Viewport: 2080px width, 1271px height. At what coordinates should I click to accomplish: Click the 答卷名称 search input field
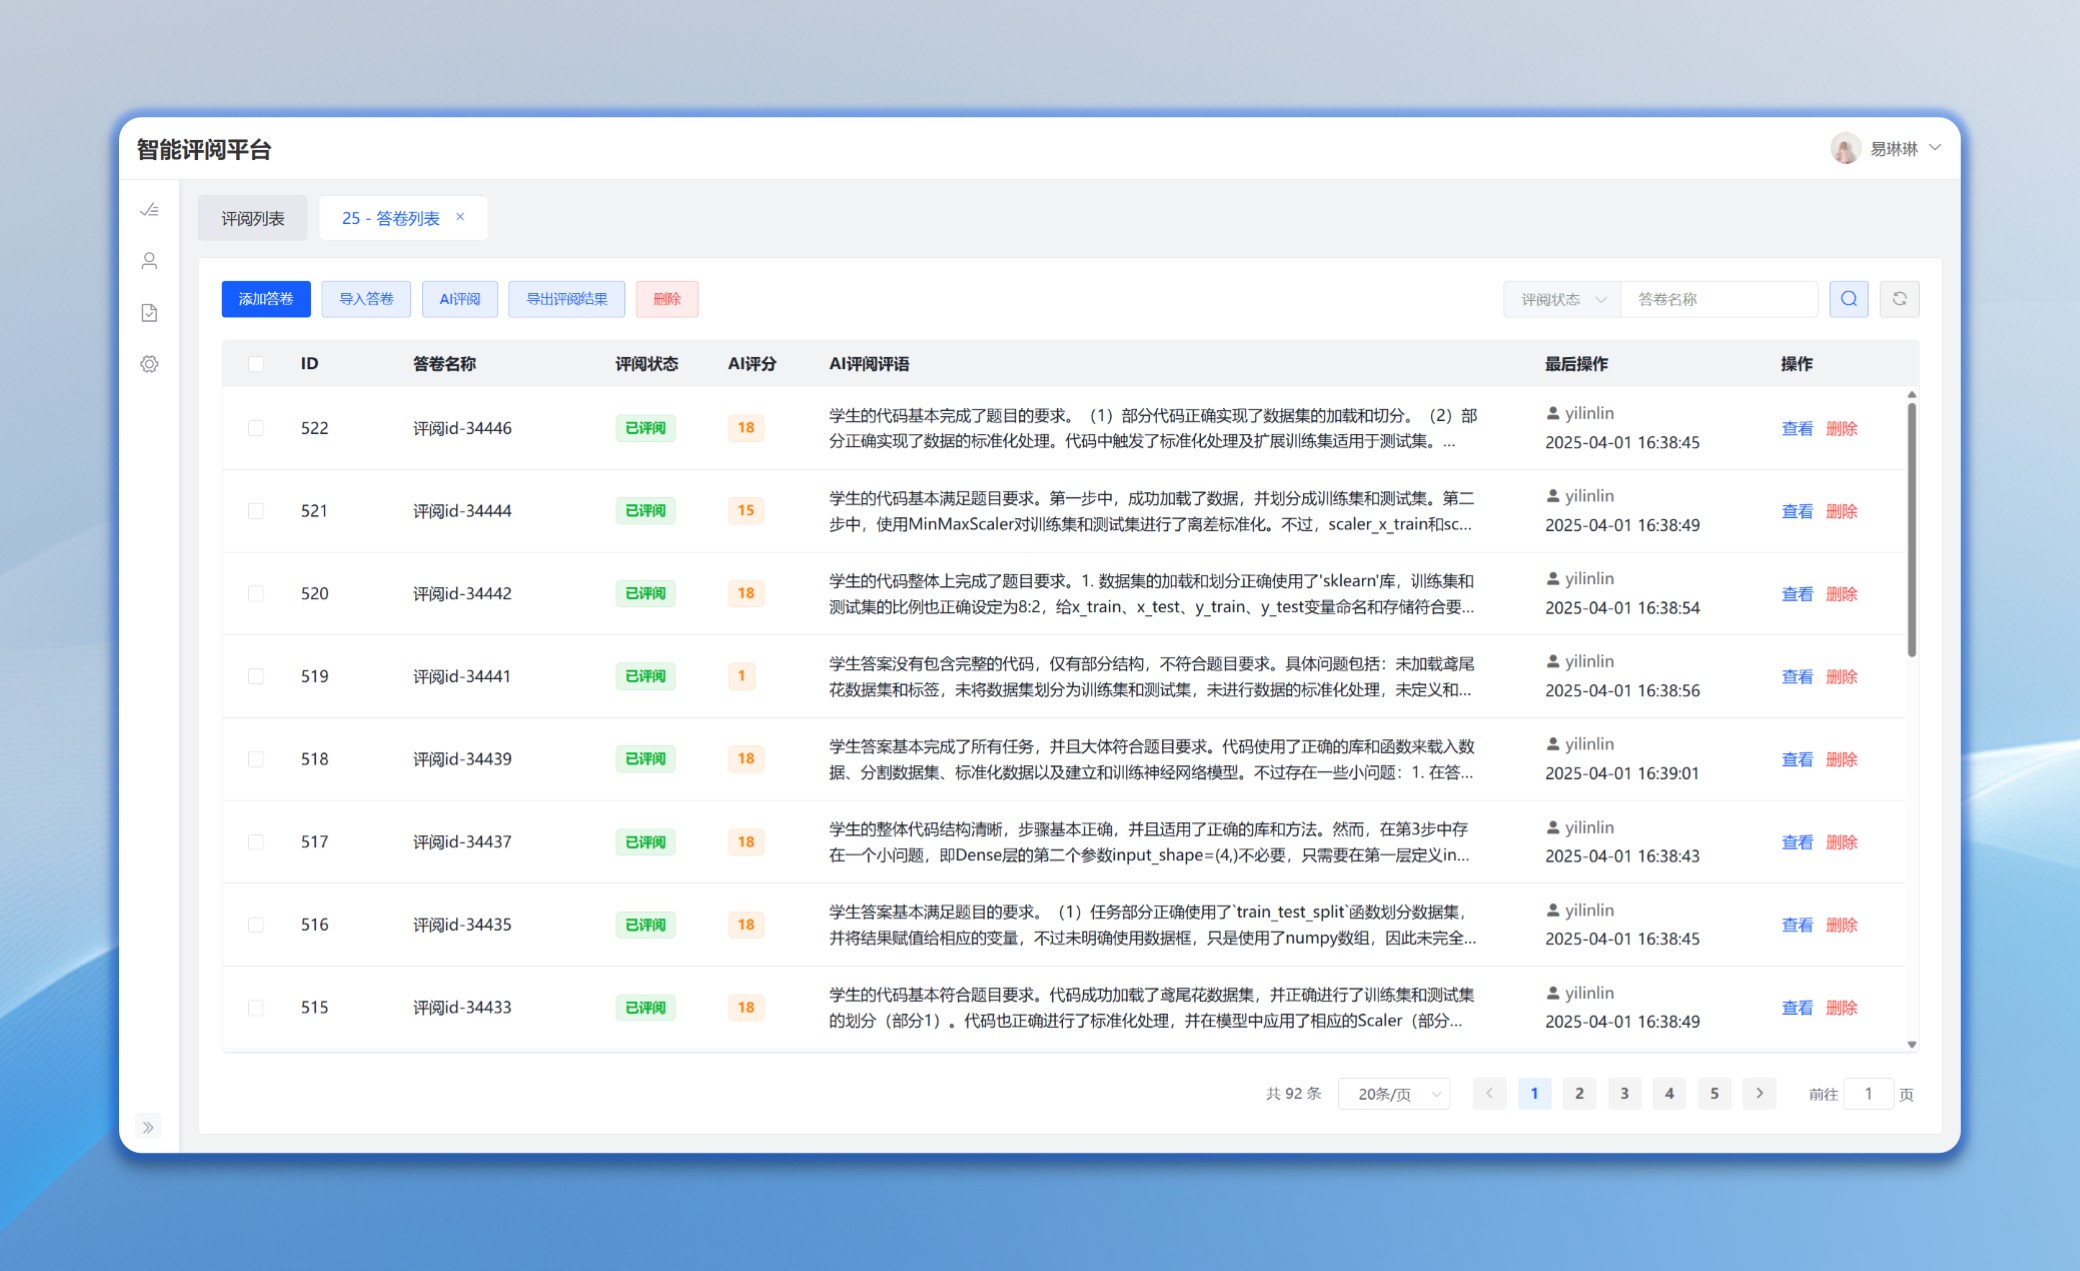1718,299
